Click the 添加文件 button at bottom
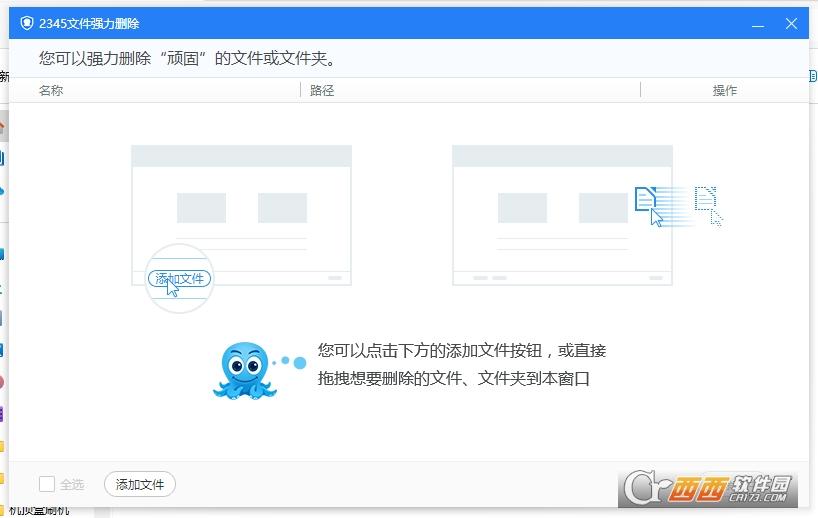The height and width of the screenshot is (518, 818). pyautogui.click(x=140, y=484)
